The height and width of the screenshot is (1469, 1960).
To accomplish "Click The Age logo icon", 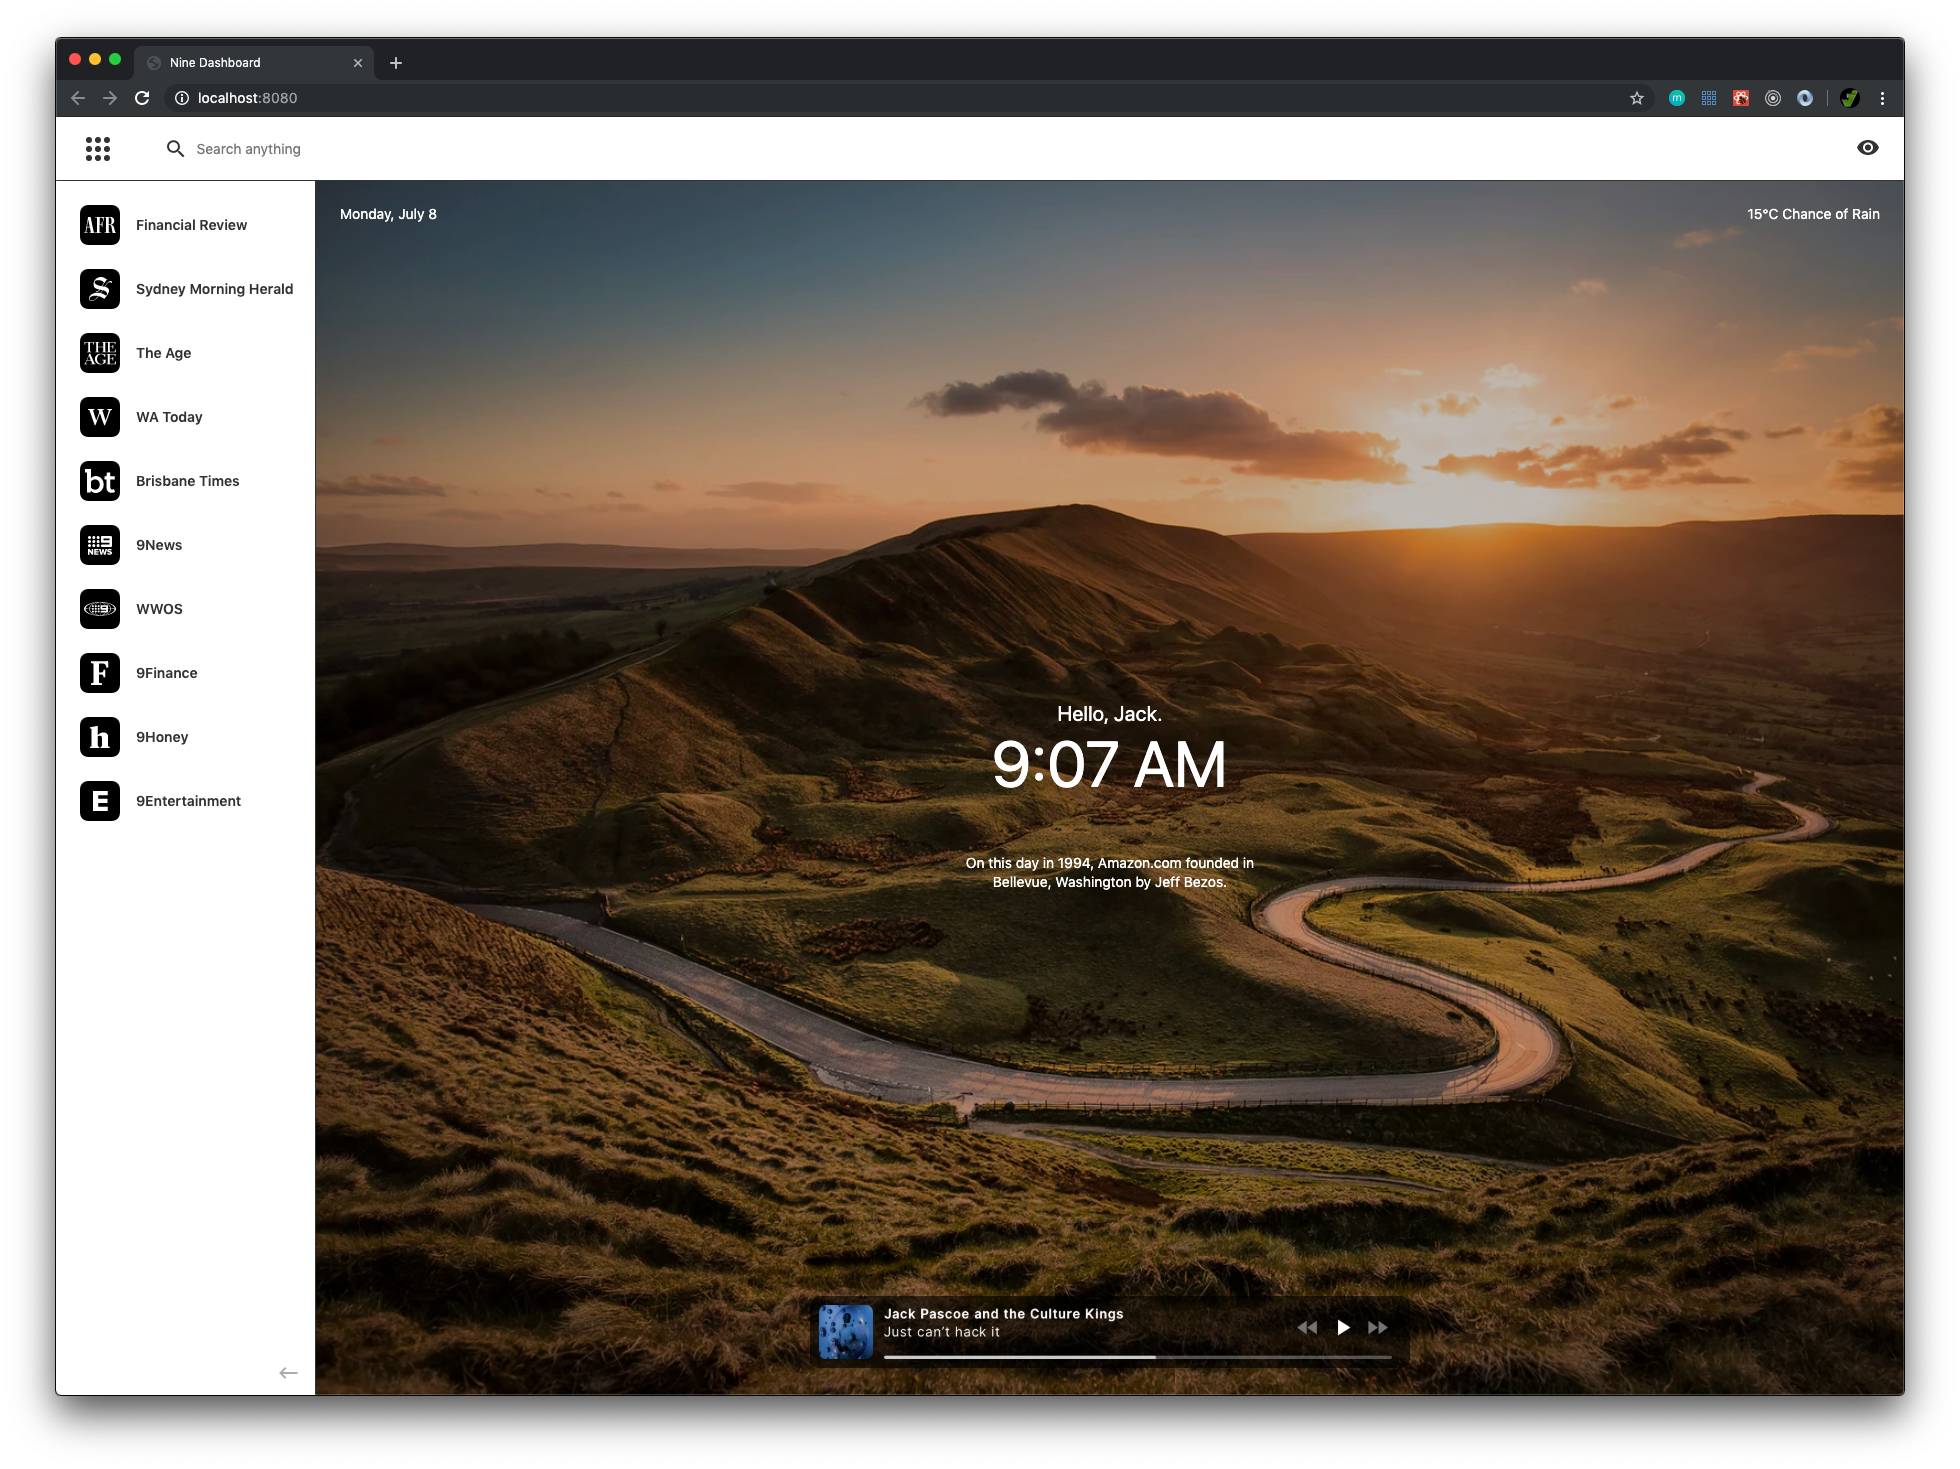I will click(x=100, y=353).
